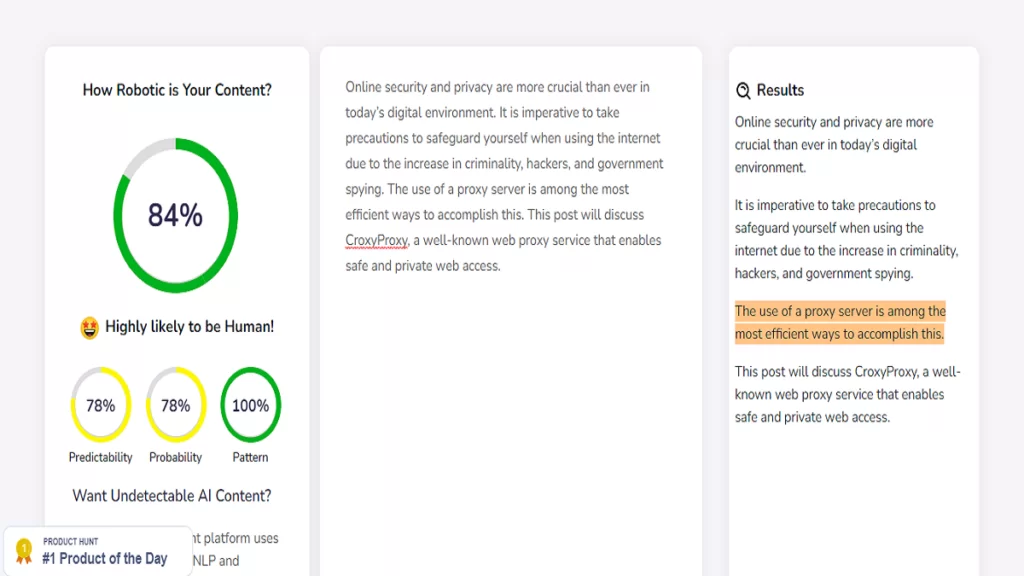Open the CroxyProxy link in the text
Screen dimensions: 1024x576
tap(375, 240)
